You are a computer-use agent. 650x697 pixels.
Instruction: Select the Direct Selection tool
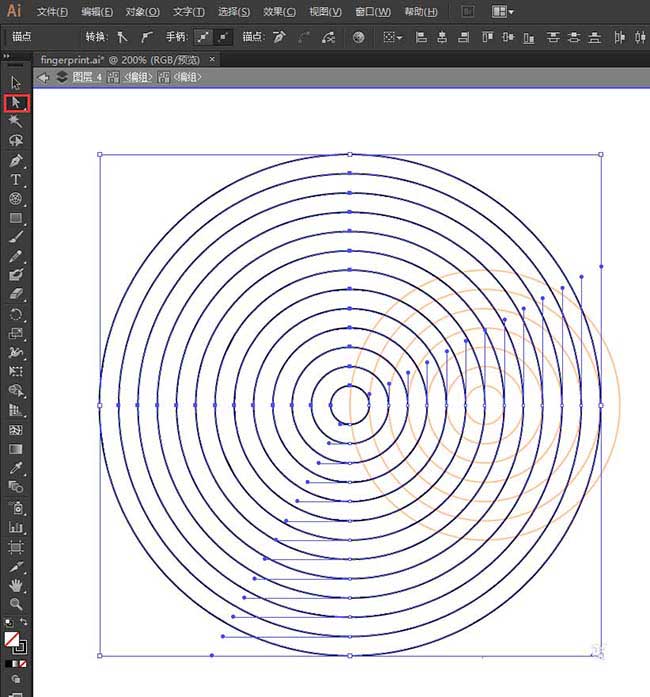[x=16, y=102]
